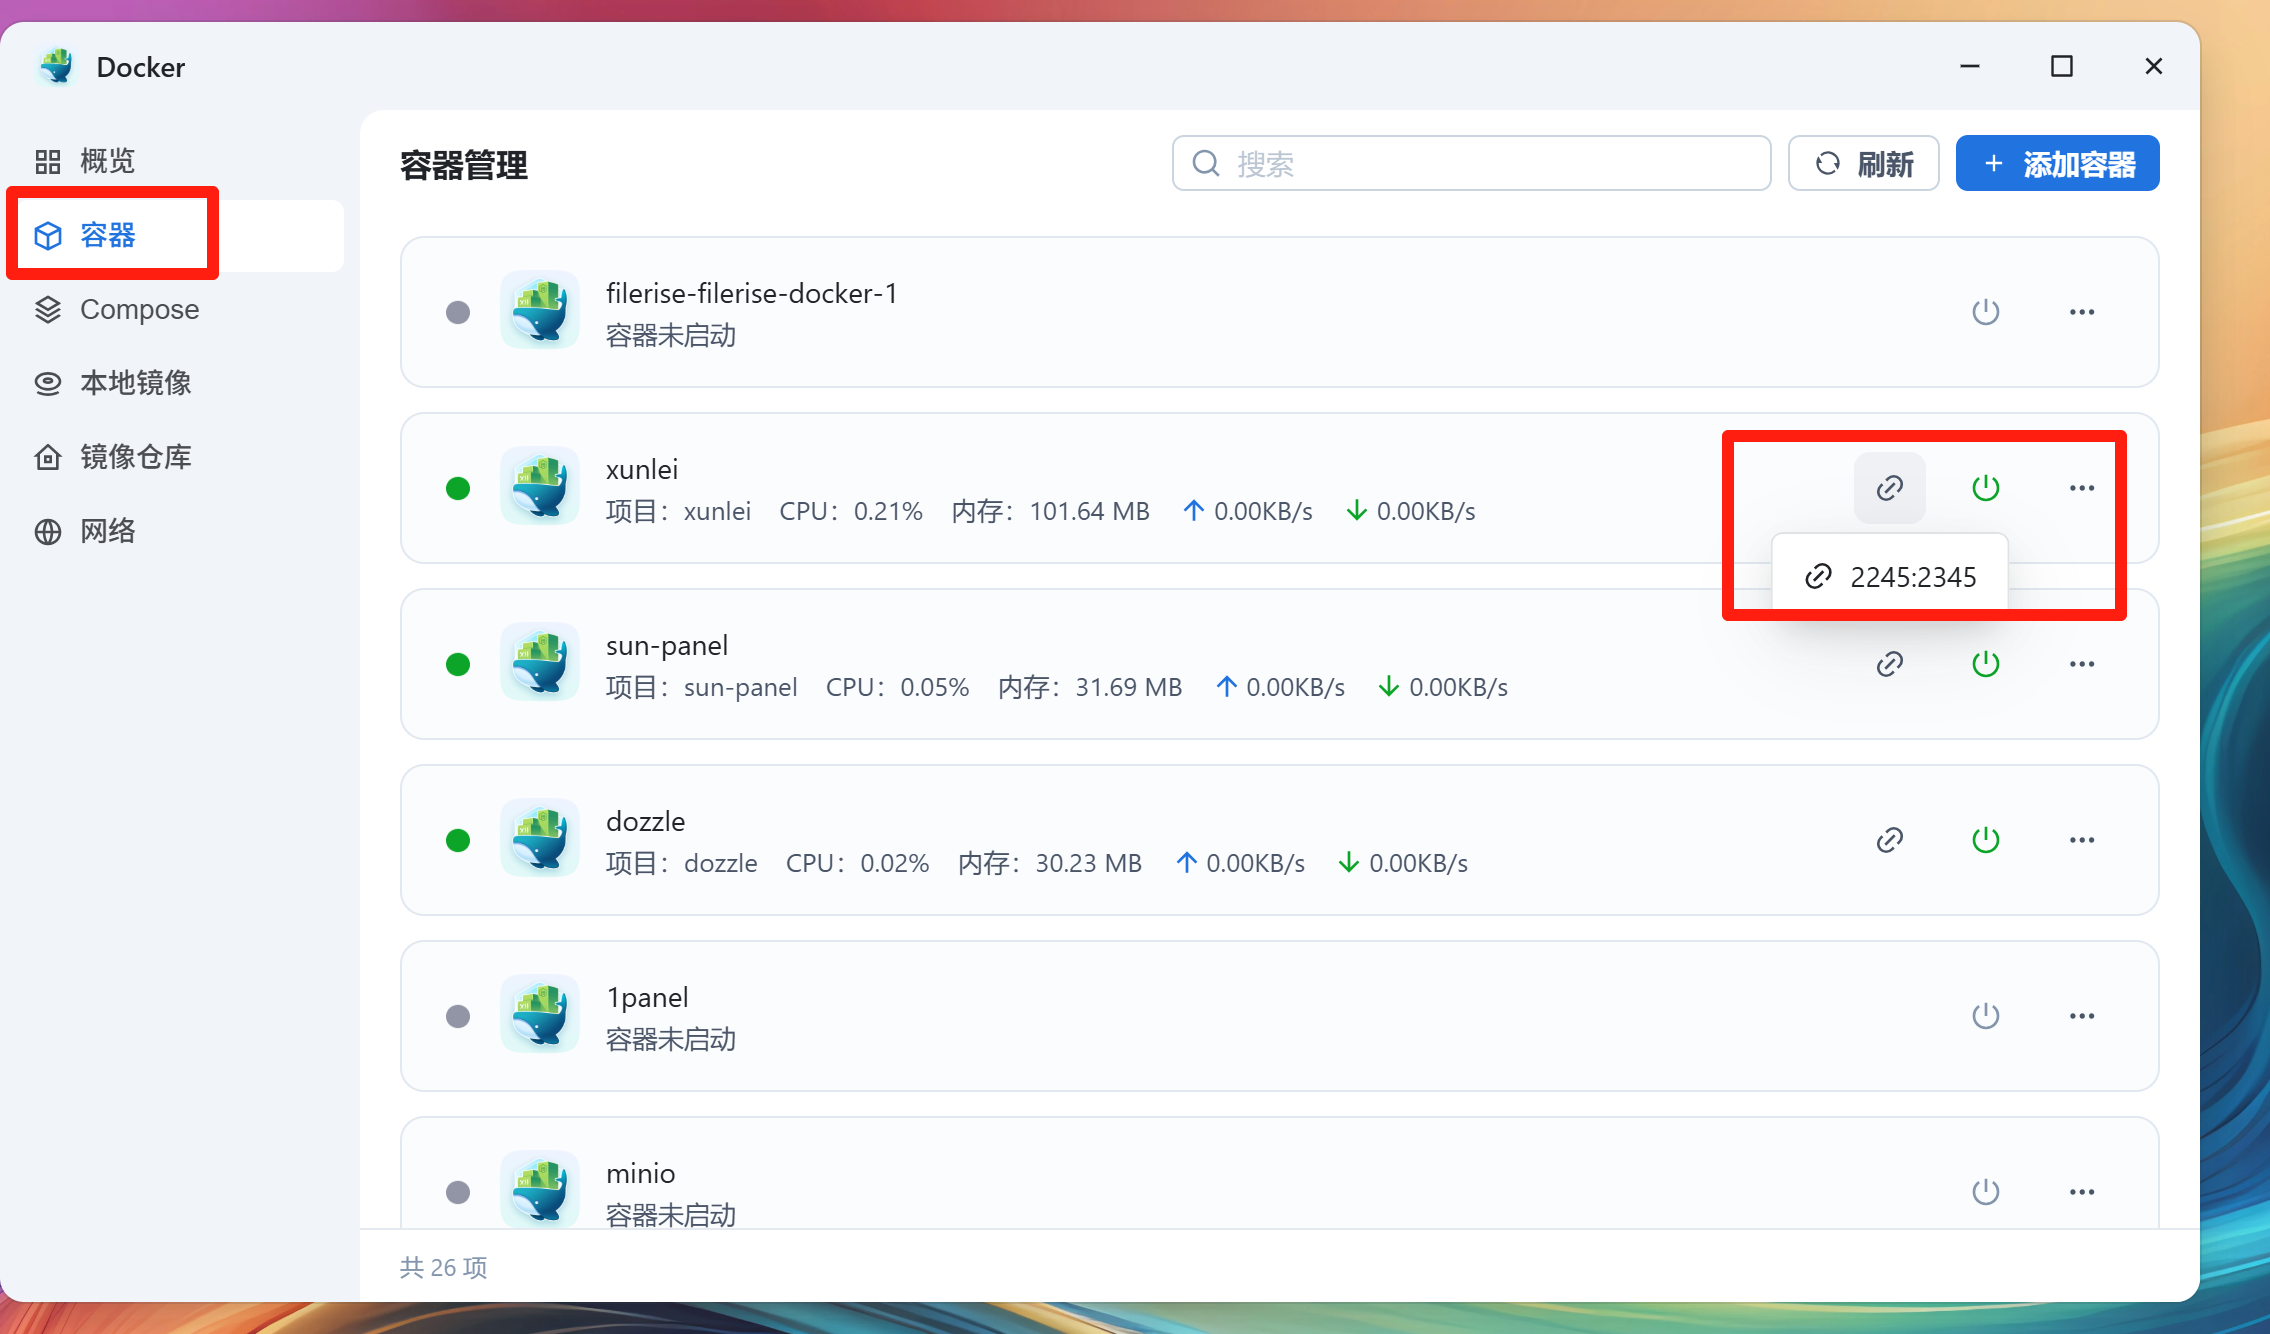Open the 2245:2345 port link
Viewport: 2270px width, 1334px height.
coord(1890,577)
